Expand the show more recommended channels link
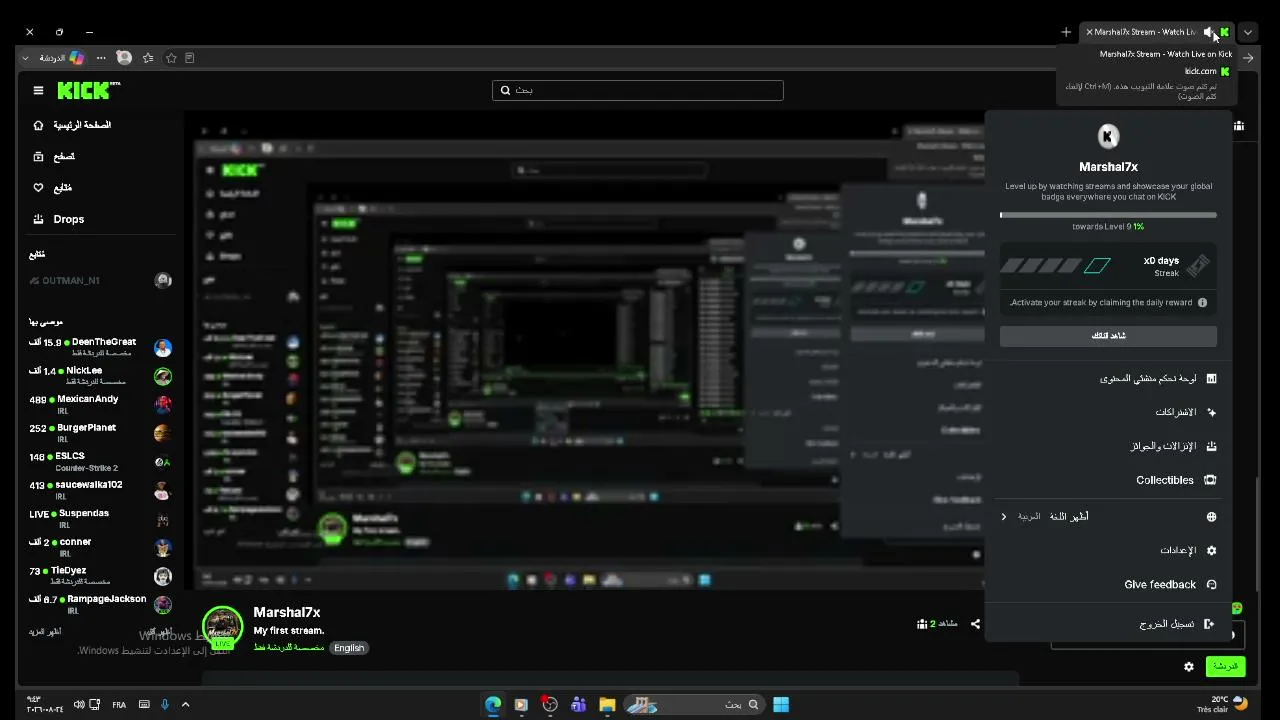Image resolution: width=1280 pixels, height=720 pixels. [45, 632]
